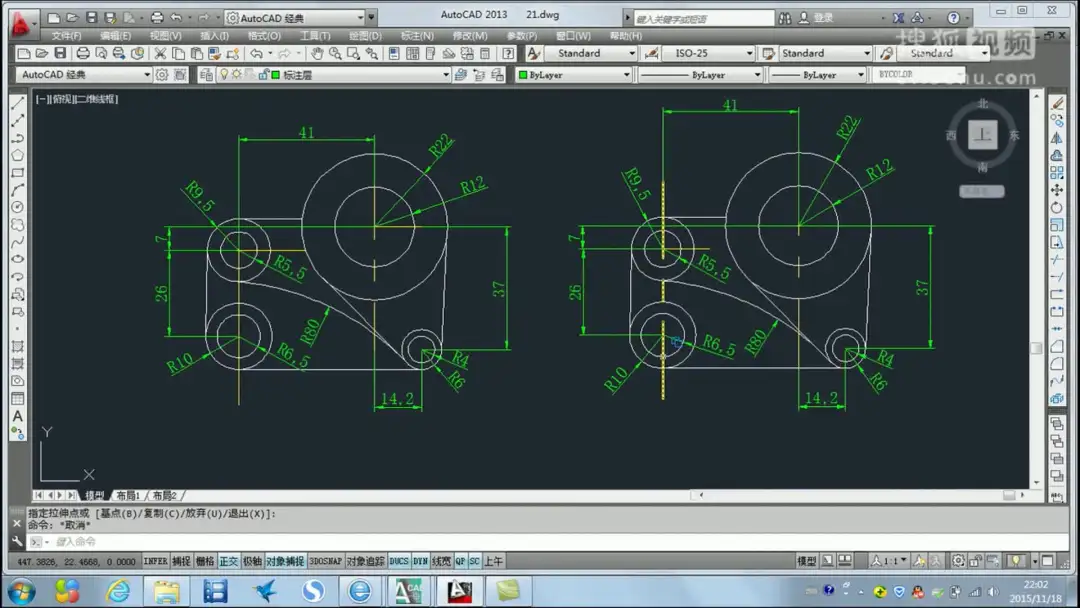Toggle 极轴 polar tracking
Screen dimensions: 1080x608
click(252, 561)
